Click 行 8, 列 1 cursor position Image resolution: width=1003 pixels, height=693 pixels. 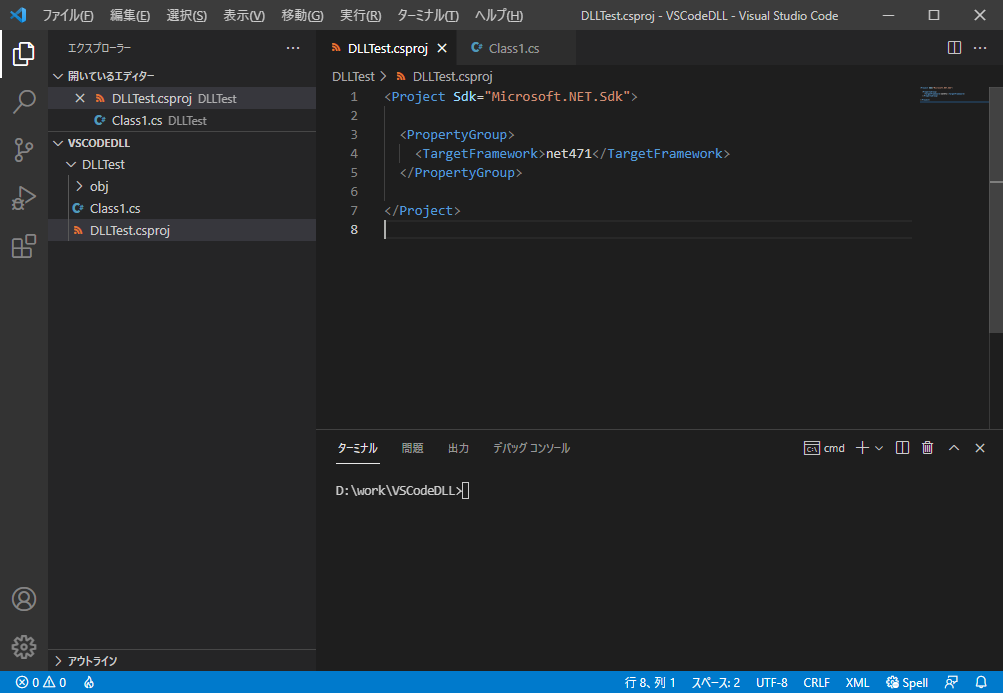[650, 682]
